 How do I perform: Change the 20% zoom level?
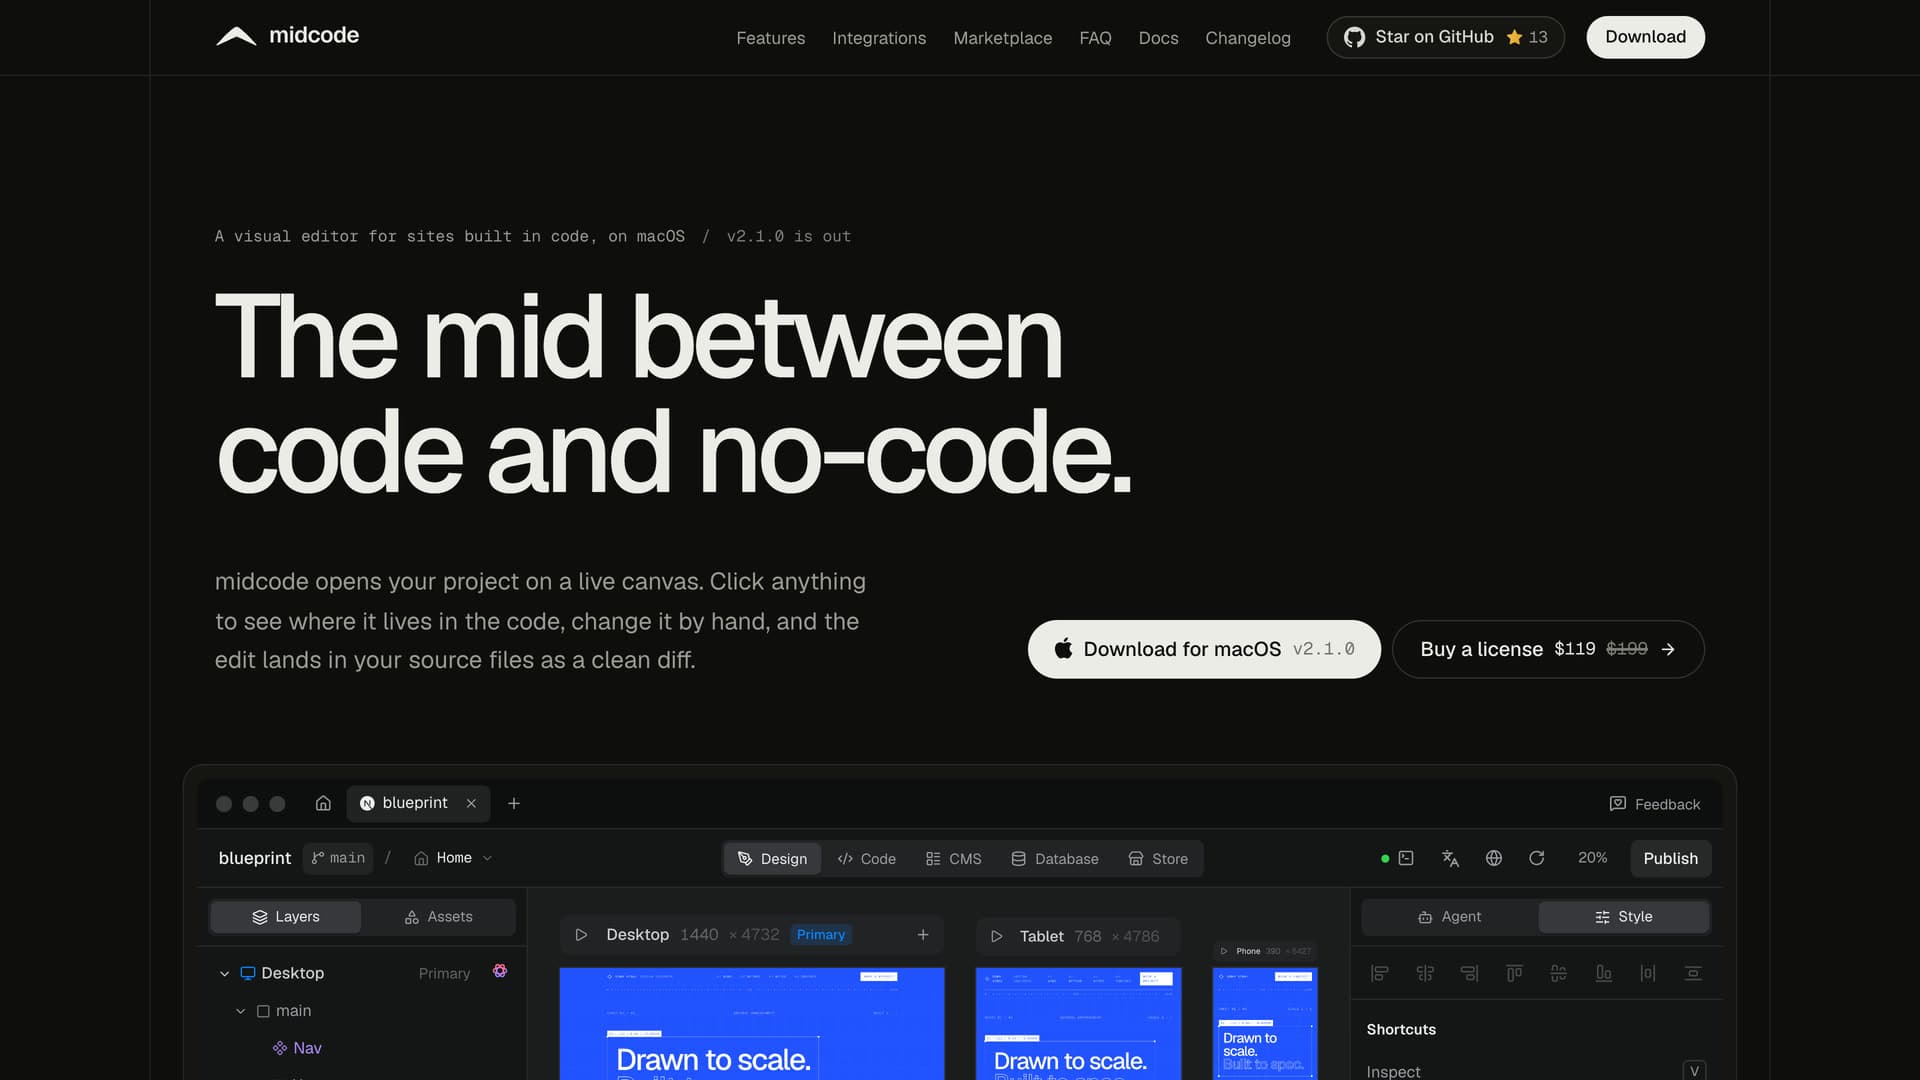tap(1592, 858)
